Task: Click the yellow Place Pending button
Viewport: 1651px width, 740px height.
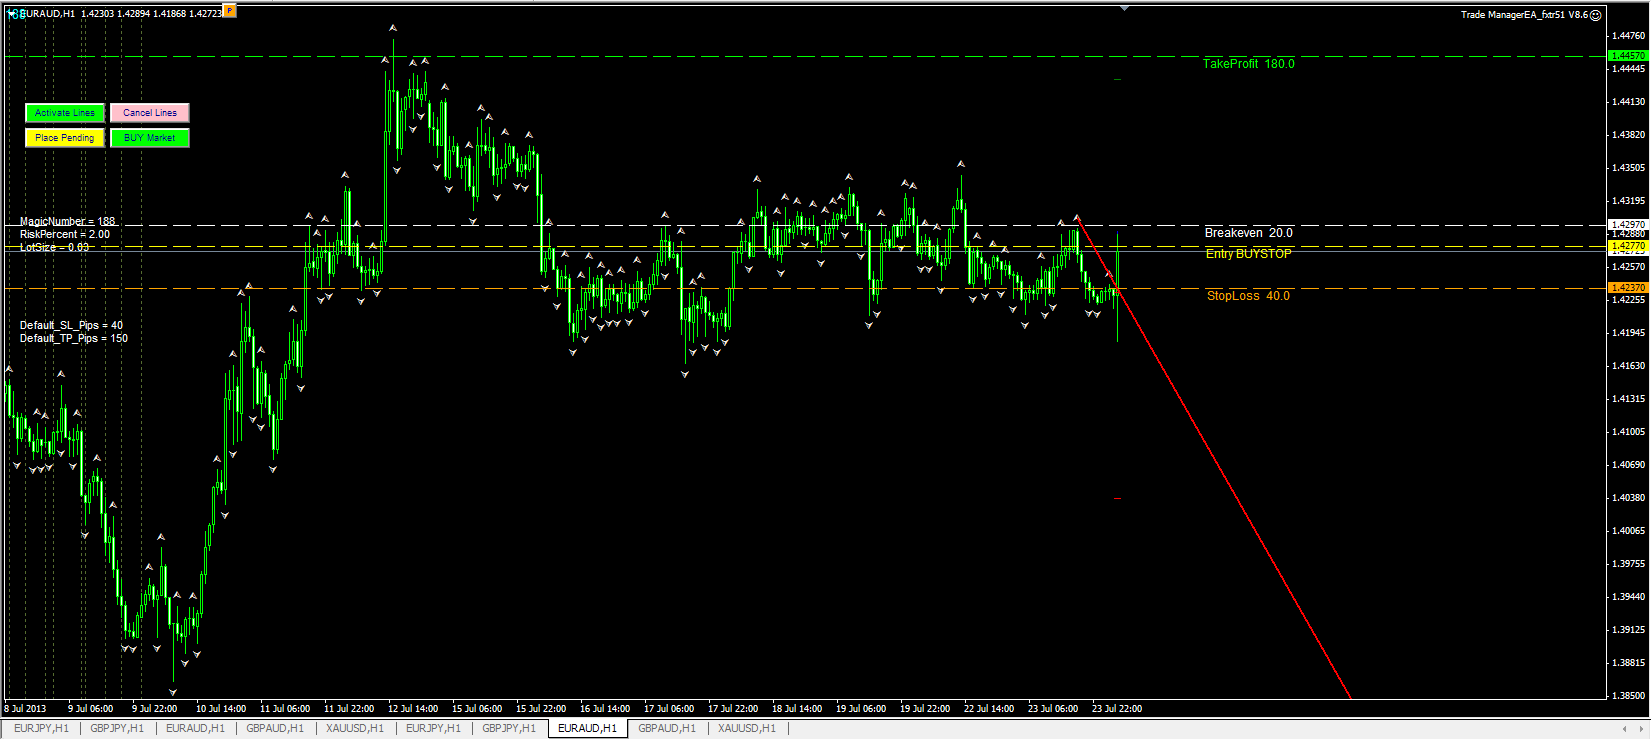Action: [x=65, y=138]
